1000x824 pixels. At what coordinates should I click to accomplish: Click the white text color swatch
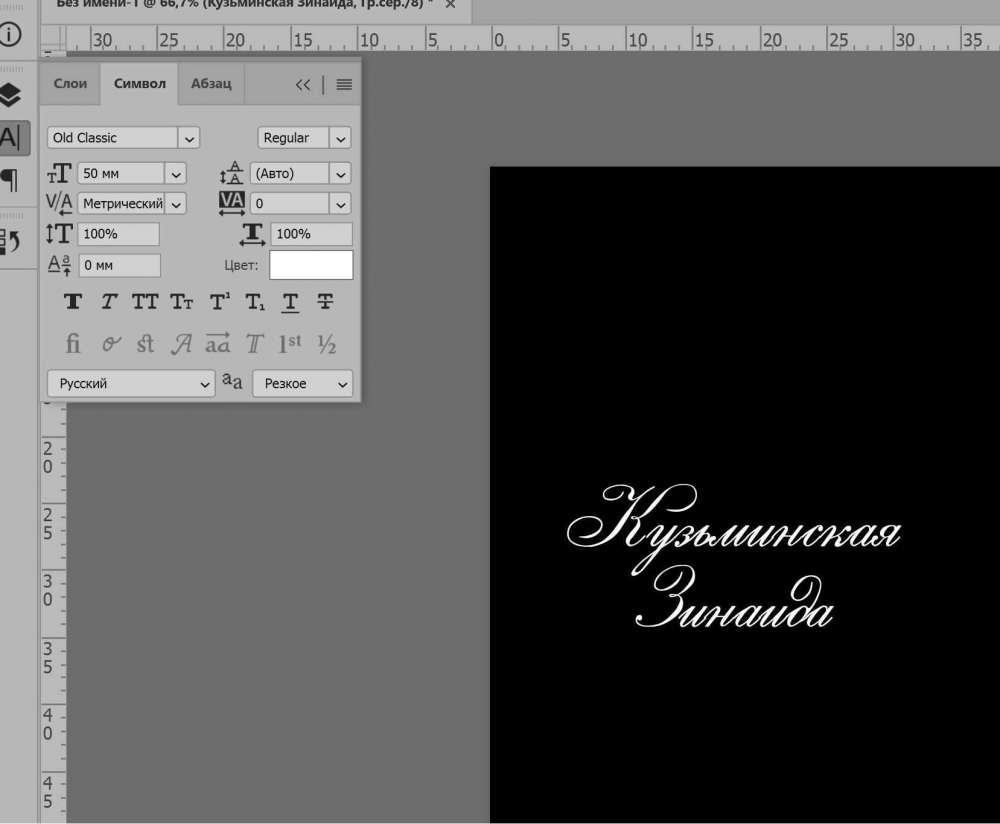[x=311, y=265]
